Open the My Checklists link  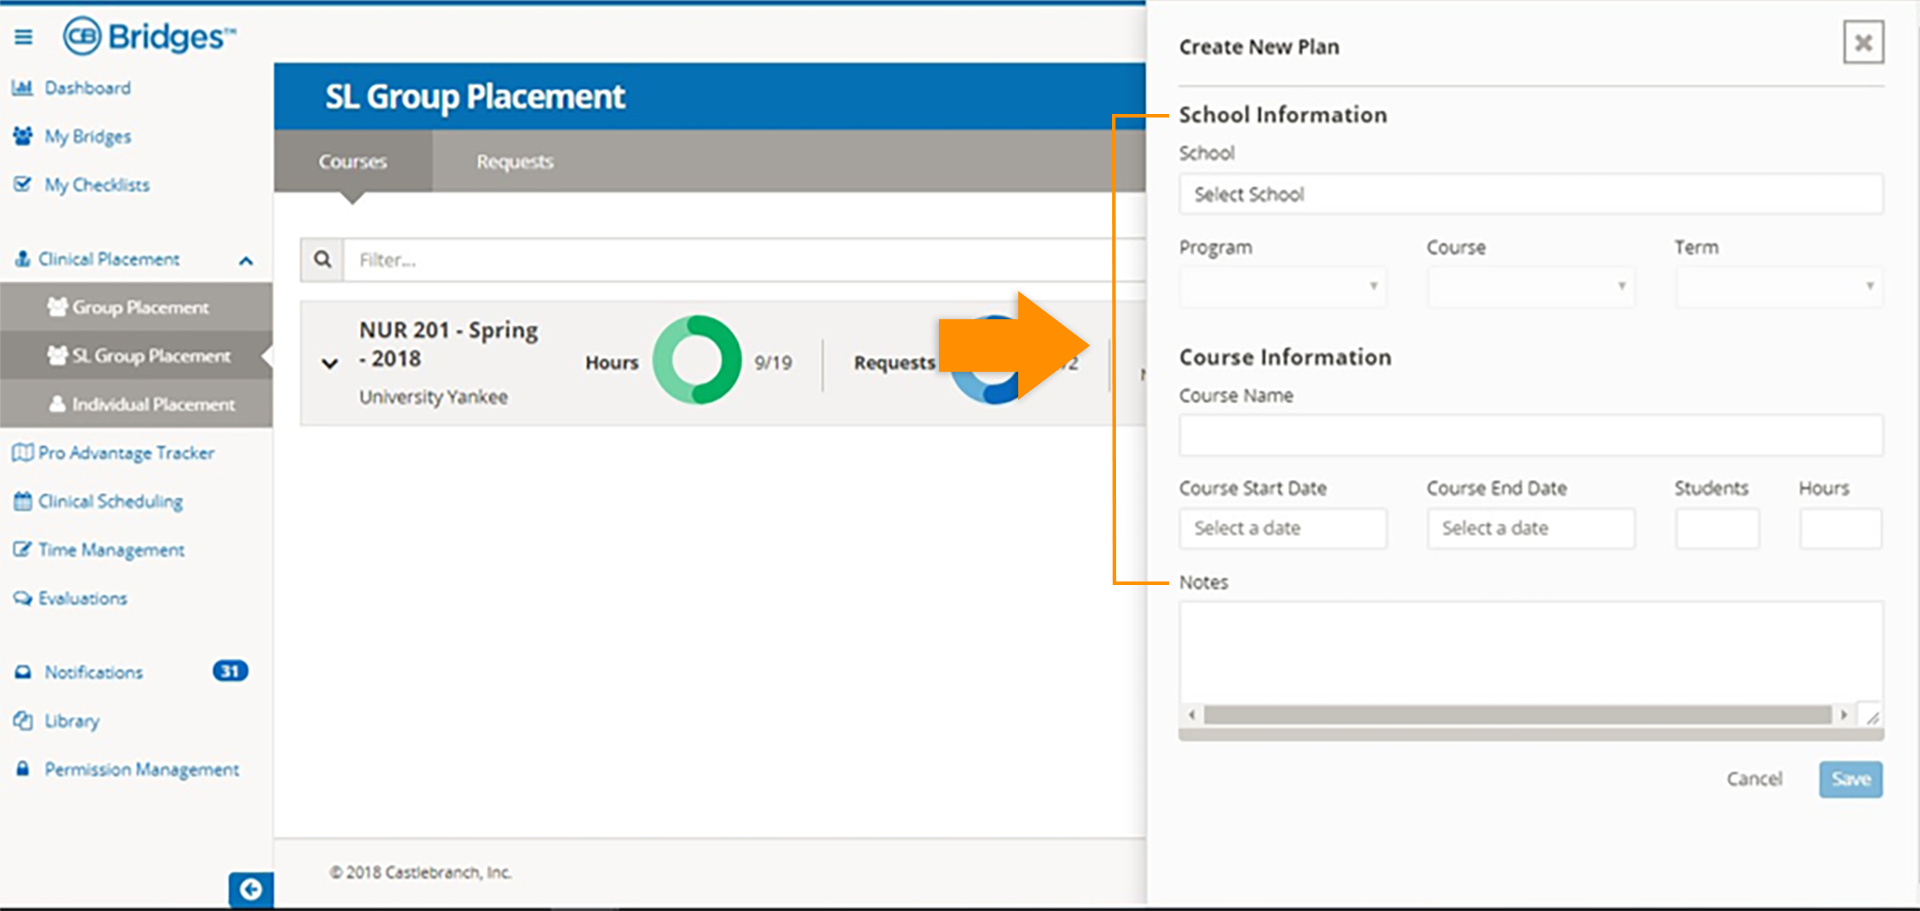pyautogui.click(x=97, y=184)
